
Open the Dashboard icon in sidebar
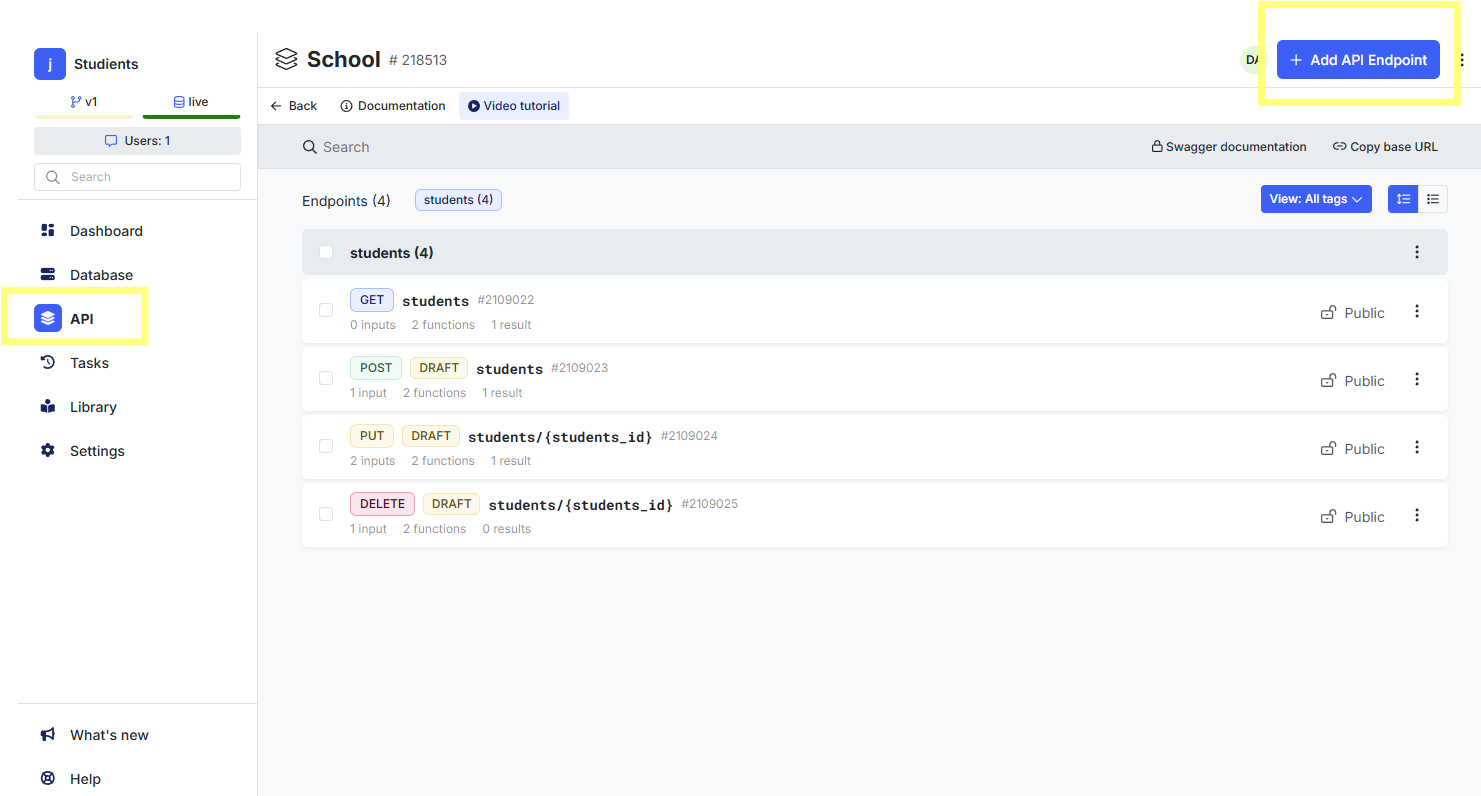[47, 231]
